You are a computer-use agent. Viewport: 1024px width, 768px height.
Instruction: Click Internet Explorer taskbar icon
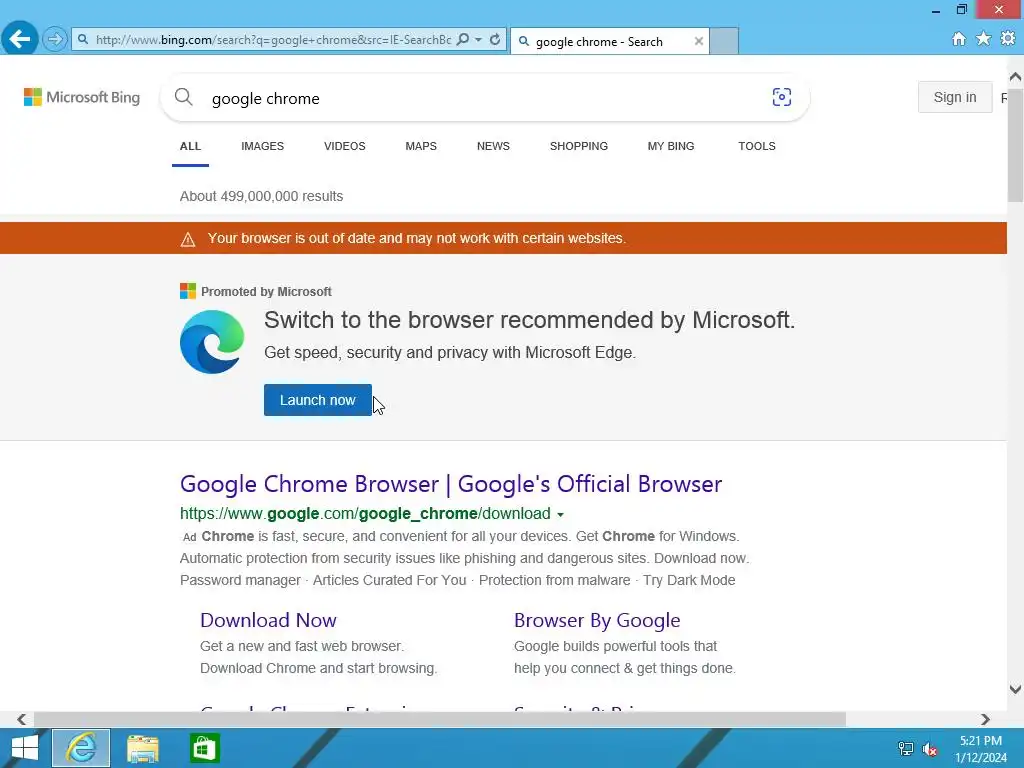pos(81,748)
